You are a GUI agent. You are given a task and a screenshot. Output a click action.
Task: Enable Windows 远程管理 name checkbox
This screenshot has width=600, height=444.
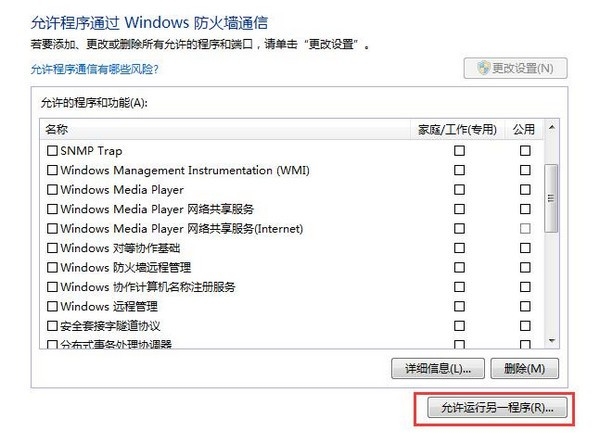pyautogui.click(x=53, y=306)
